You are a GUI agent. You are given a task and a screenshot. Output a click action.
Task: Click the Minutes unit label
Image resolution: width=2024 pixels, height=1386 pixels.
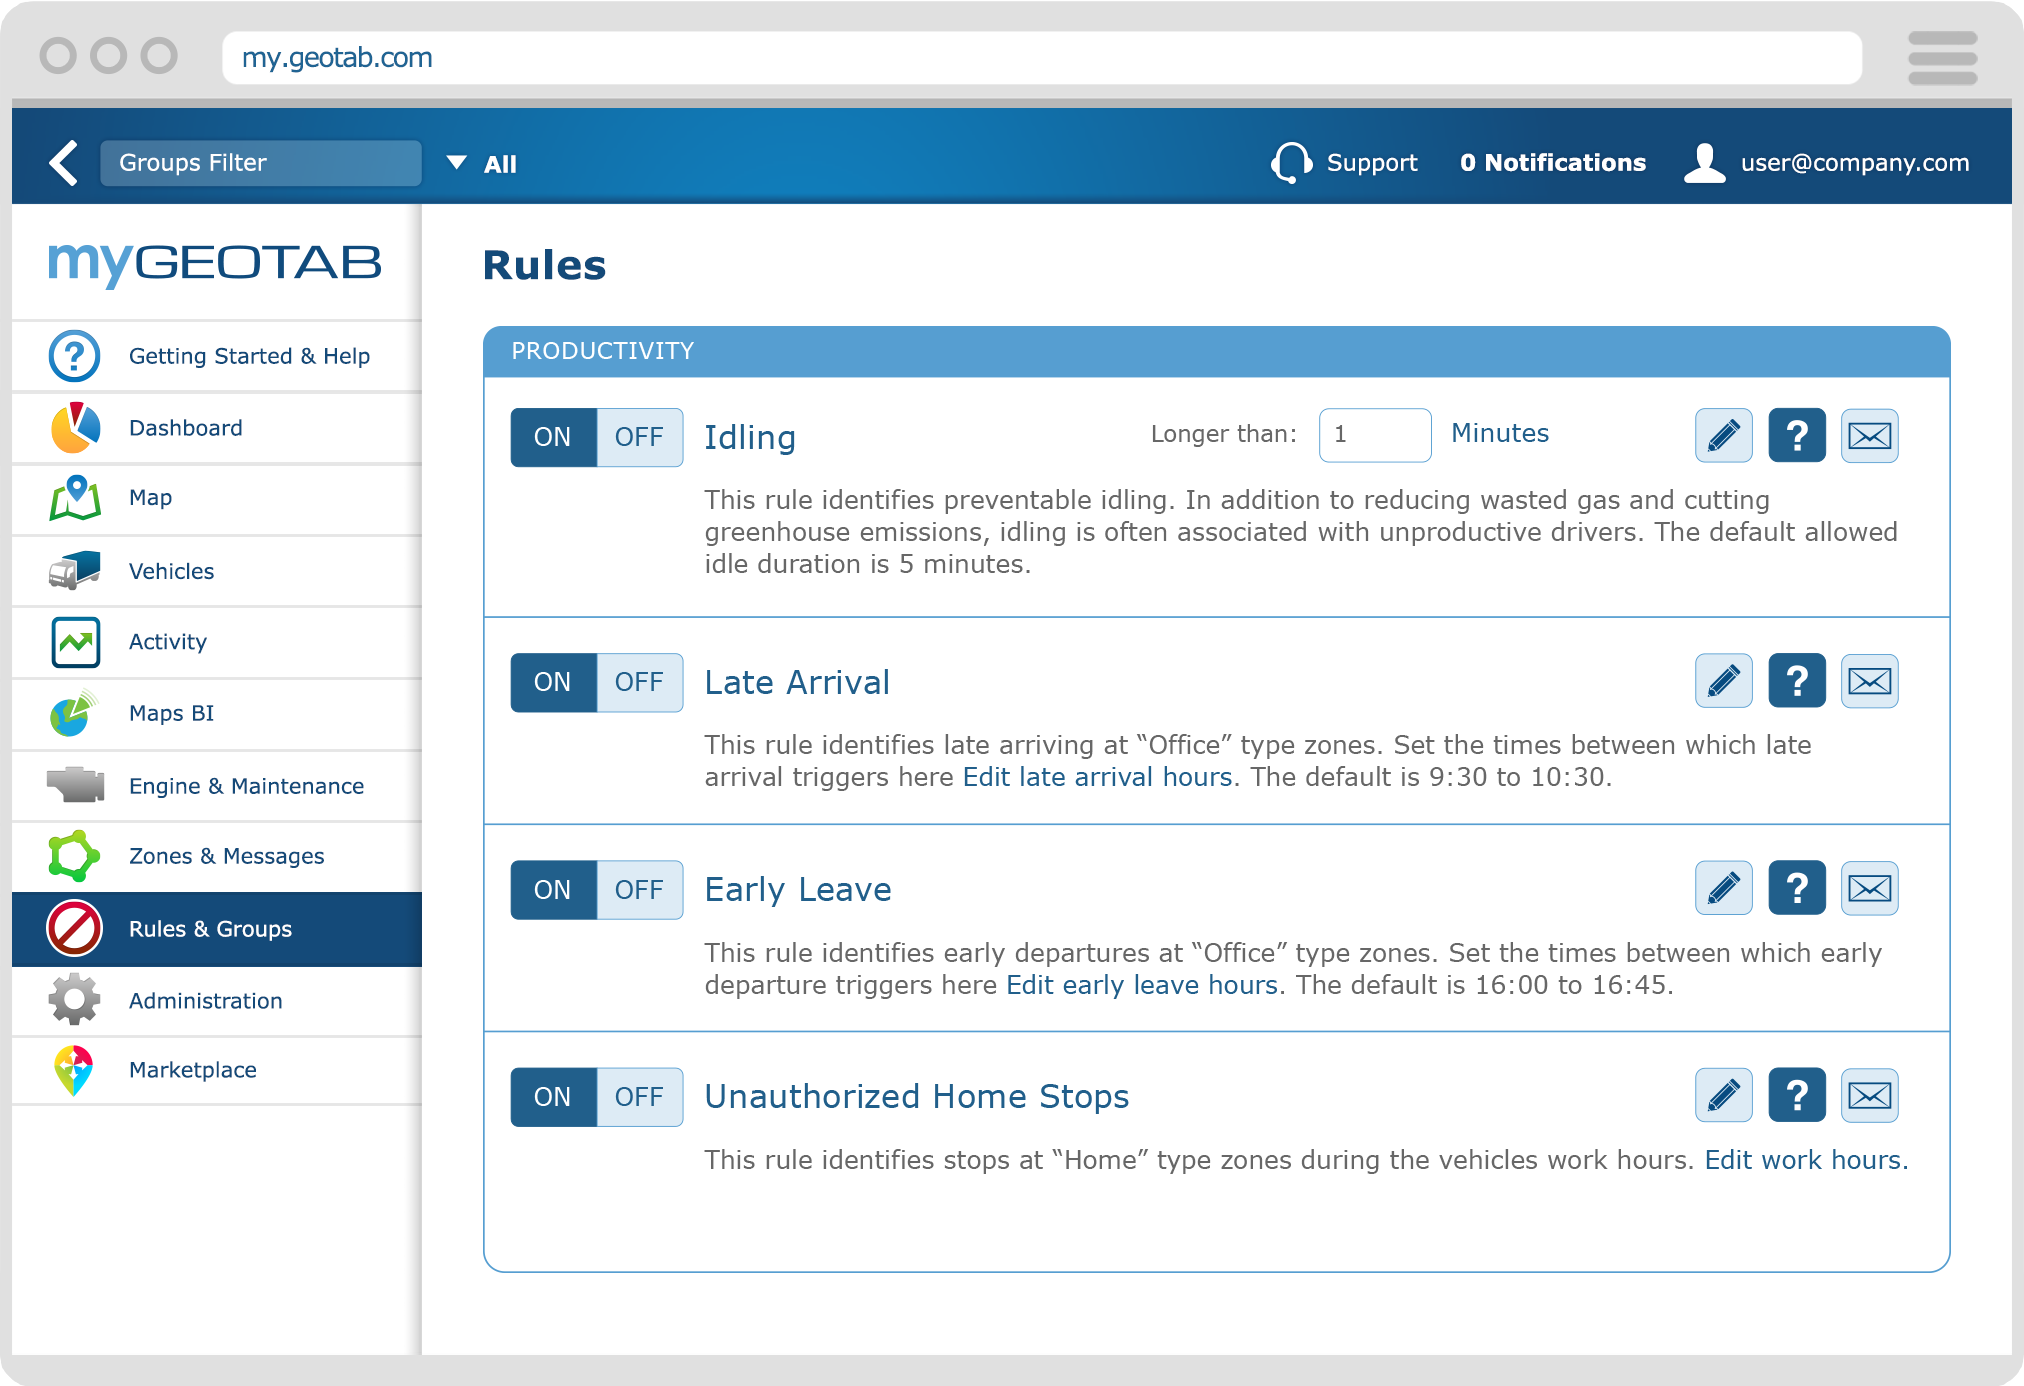pos(1500,433)
